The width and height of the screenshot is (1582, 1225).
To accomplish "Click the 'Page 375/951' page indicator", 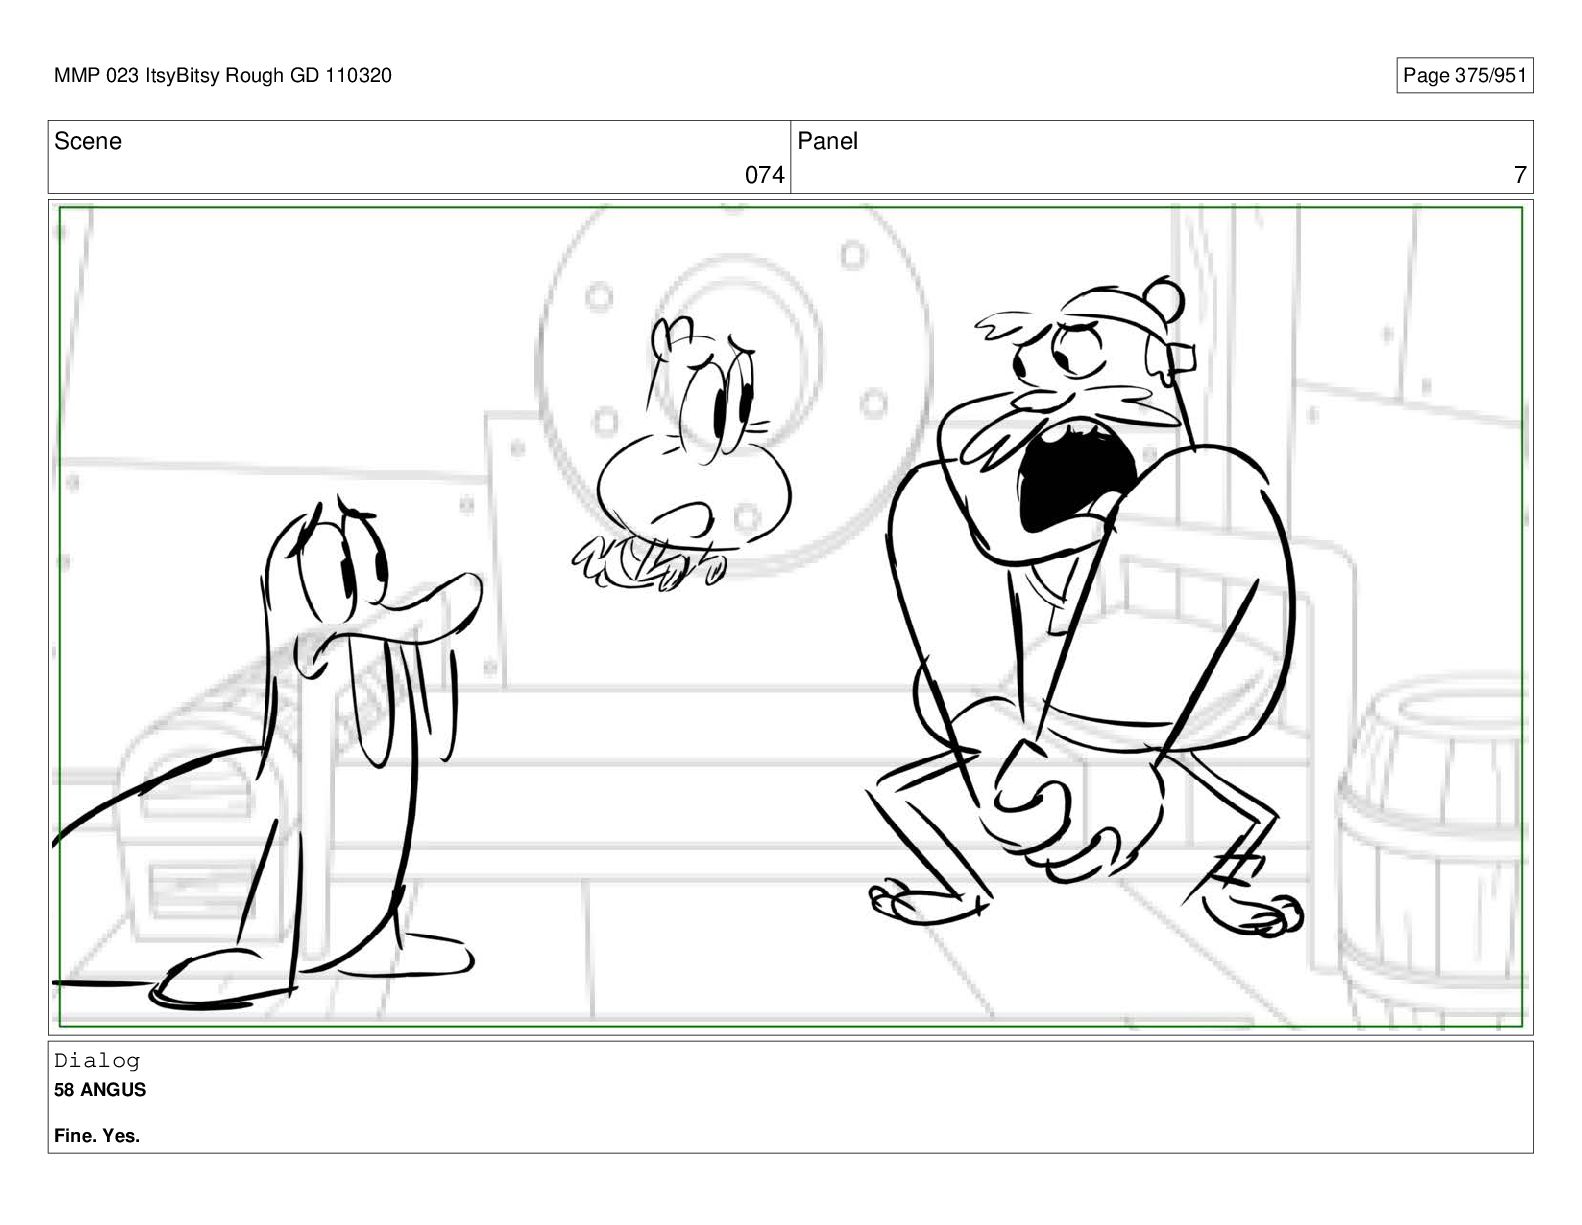I will 1464,75.
